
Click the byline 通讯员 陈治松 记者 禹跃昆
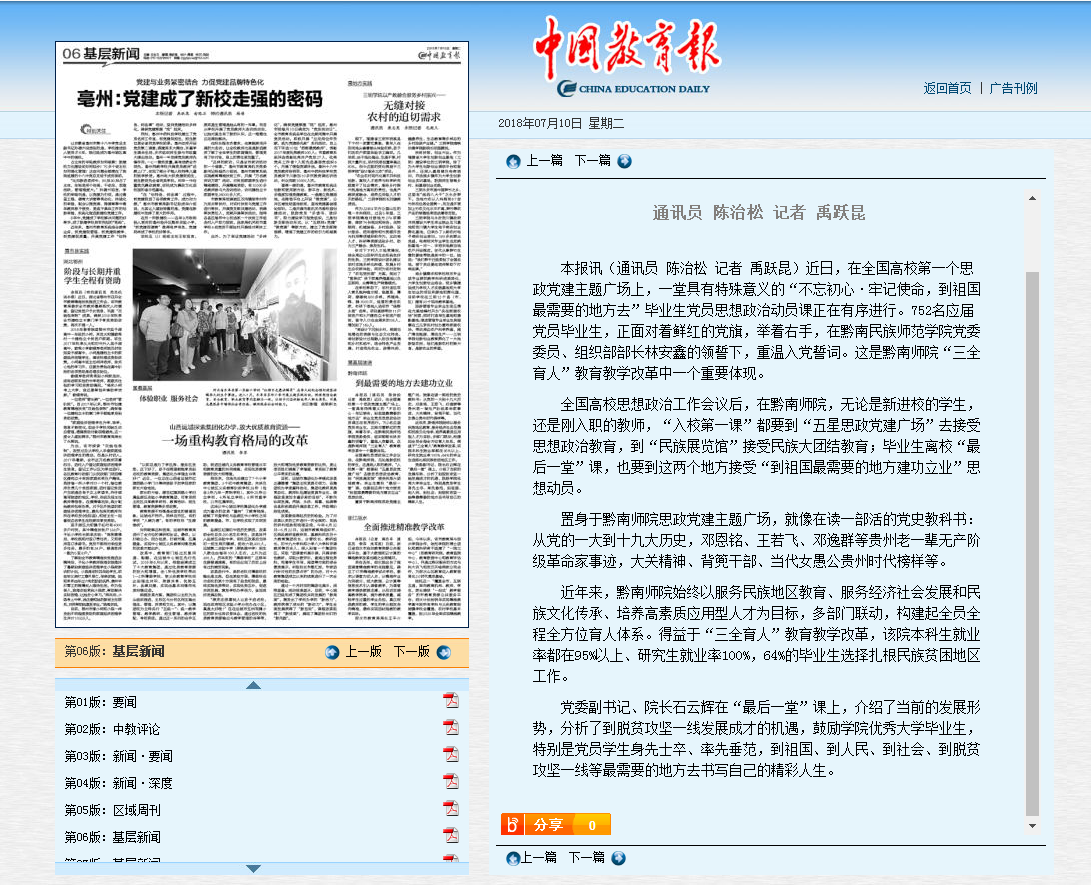(x=759, y=213)
